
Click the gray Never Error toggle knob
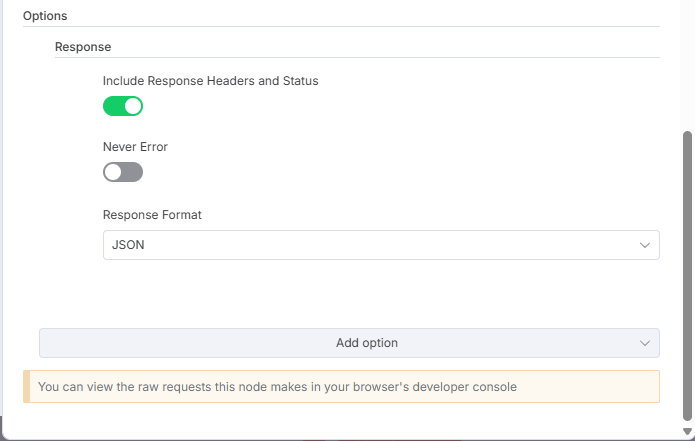click(x=113, y=172)
